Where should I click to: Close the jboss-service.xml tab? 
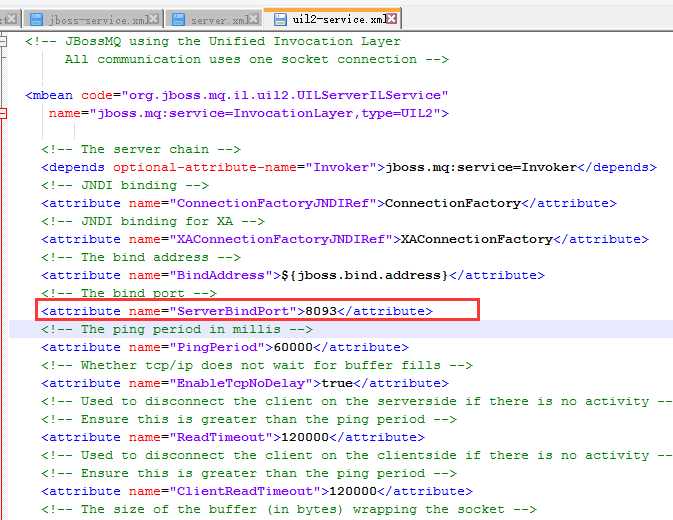pos(153,19)
